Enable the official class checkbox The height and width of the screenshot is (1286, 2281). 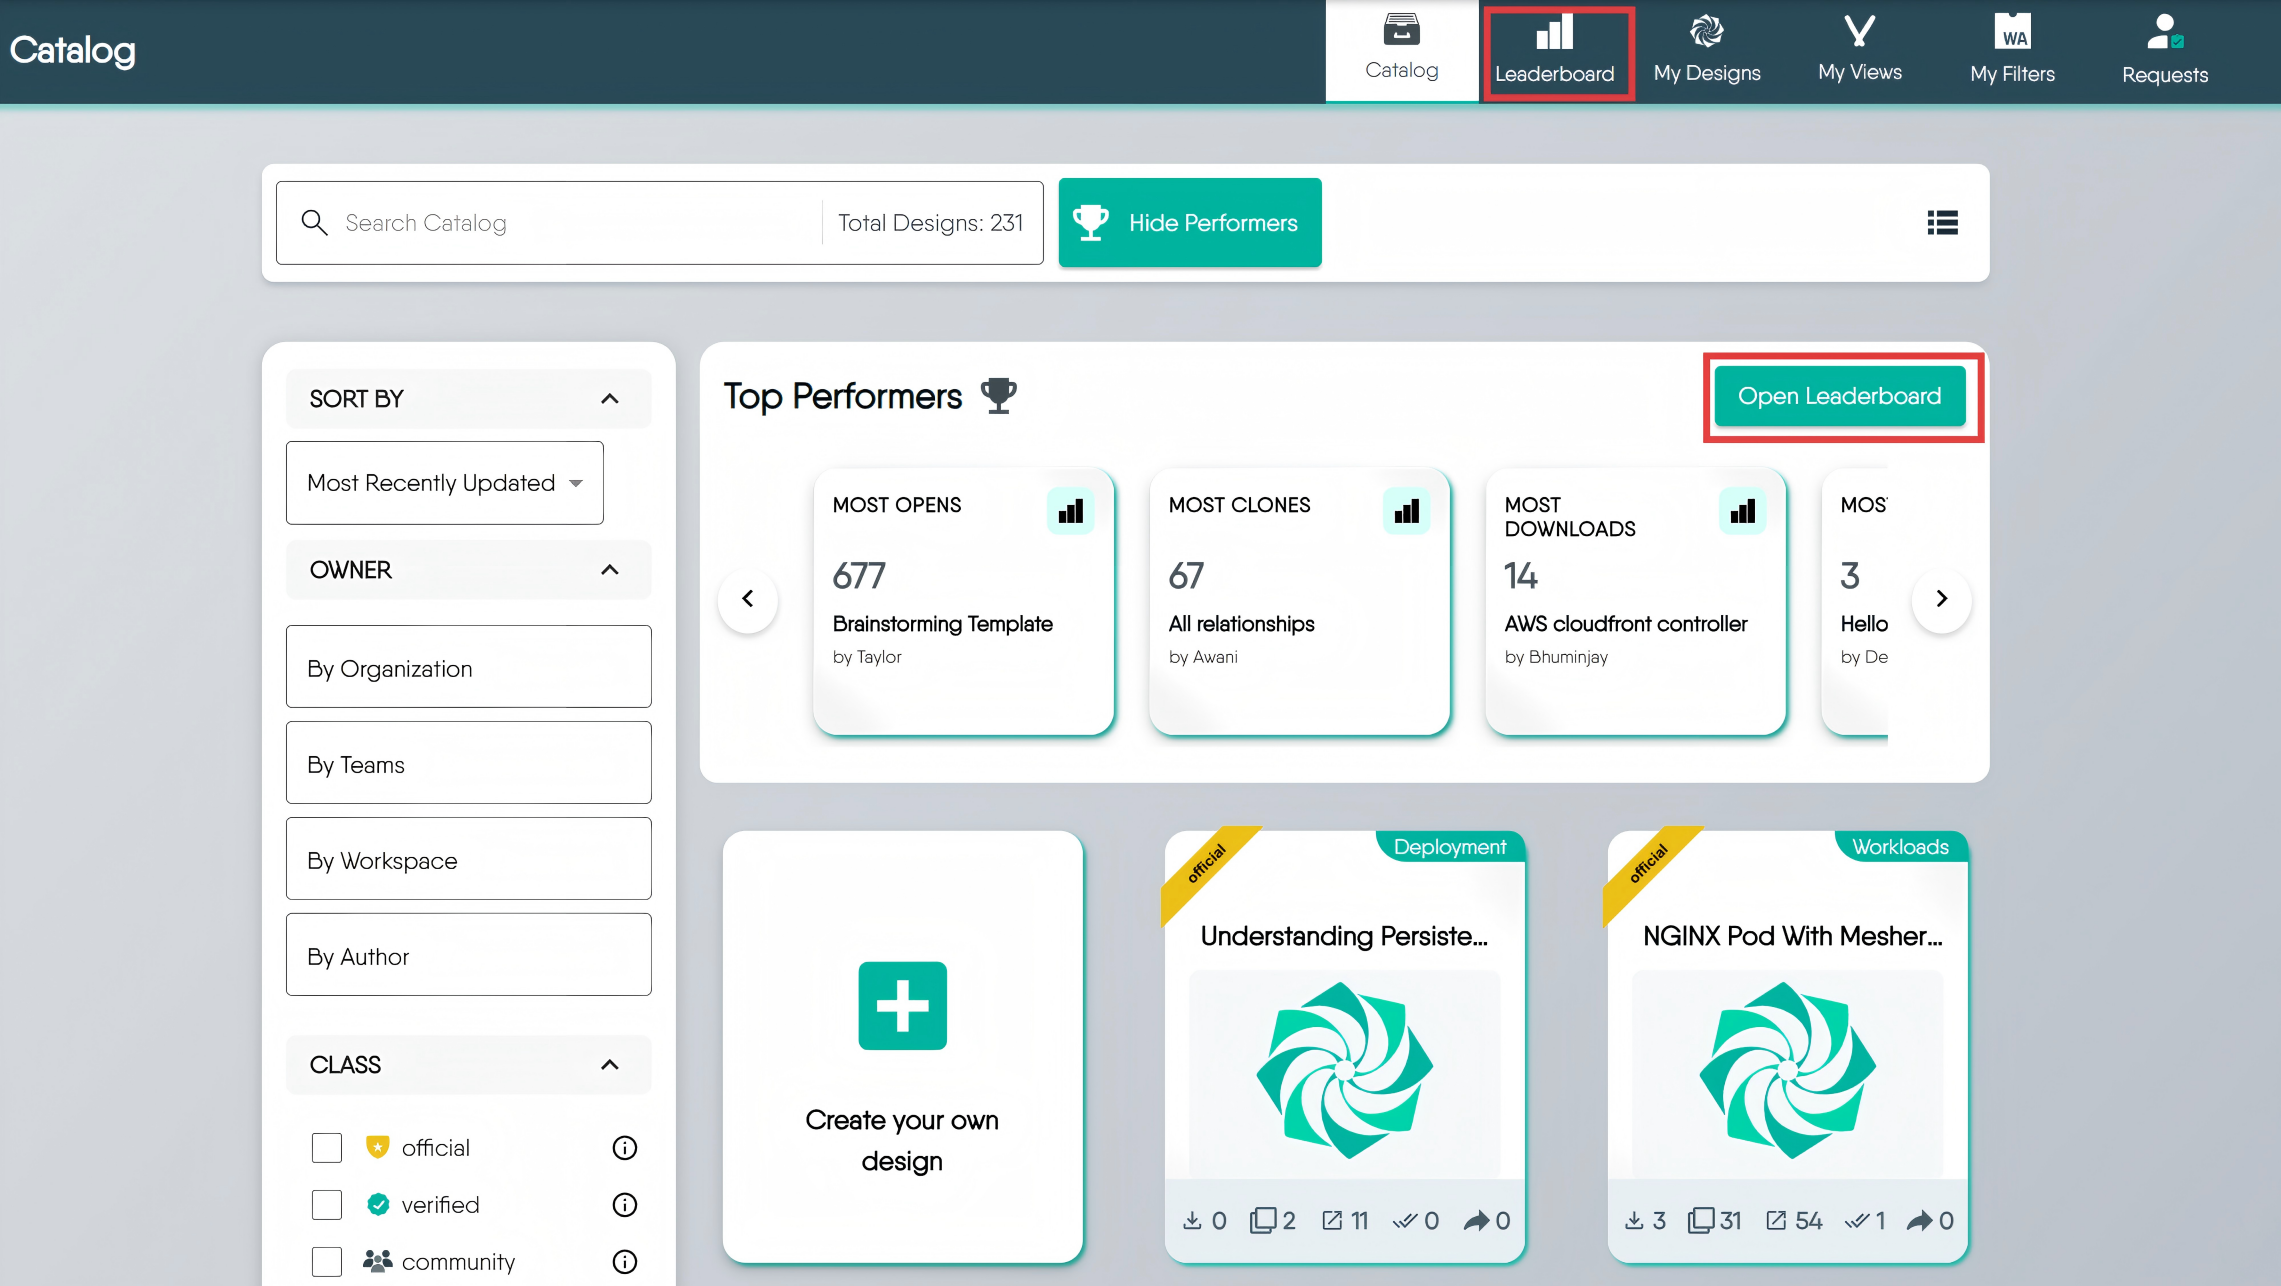[327, 1148]
